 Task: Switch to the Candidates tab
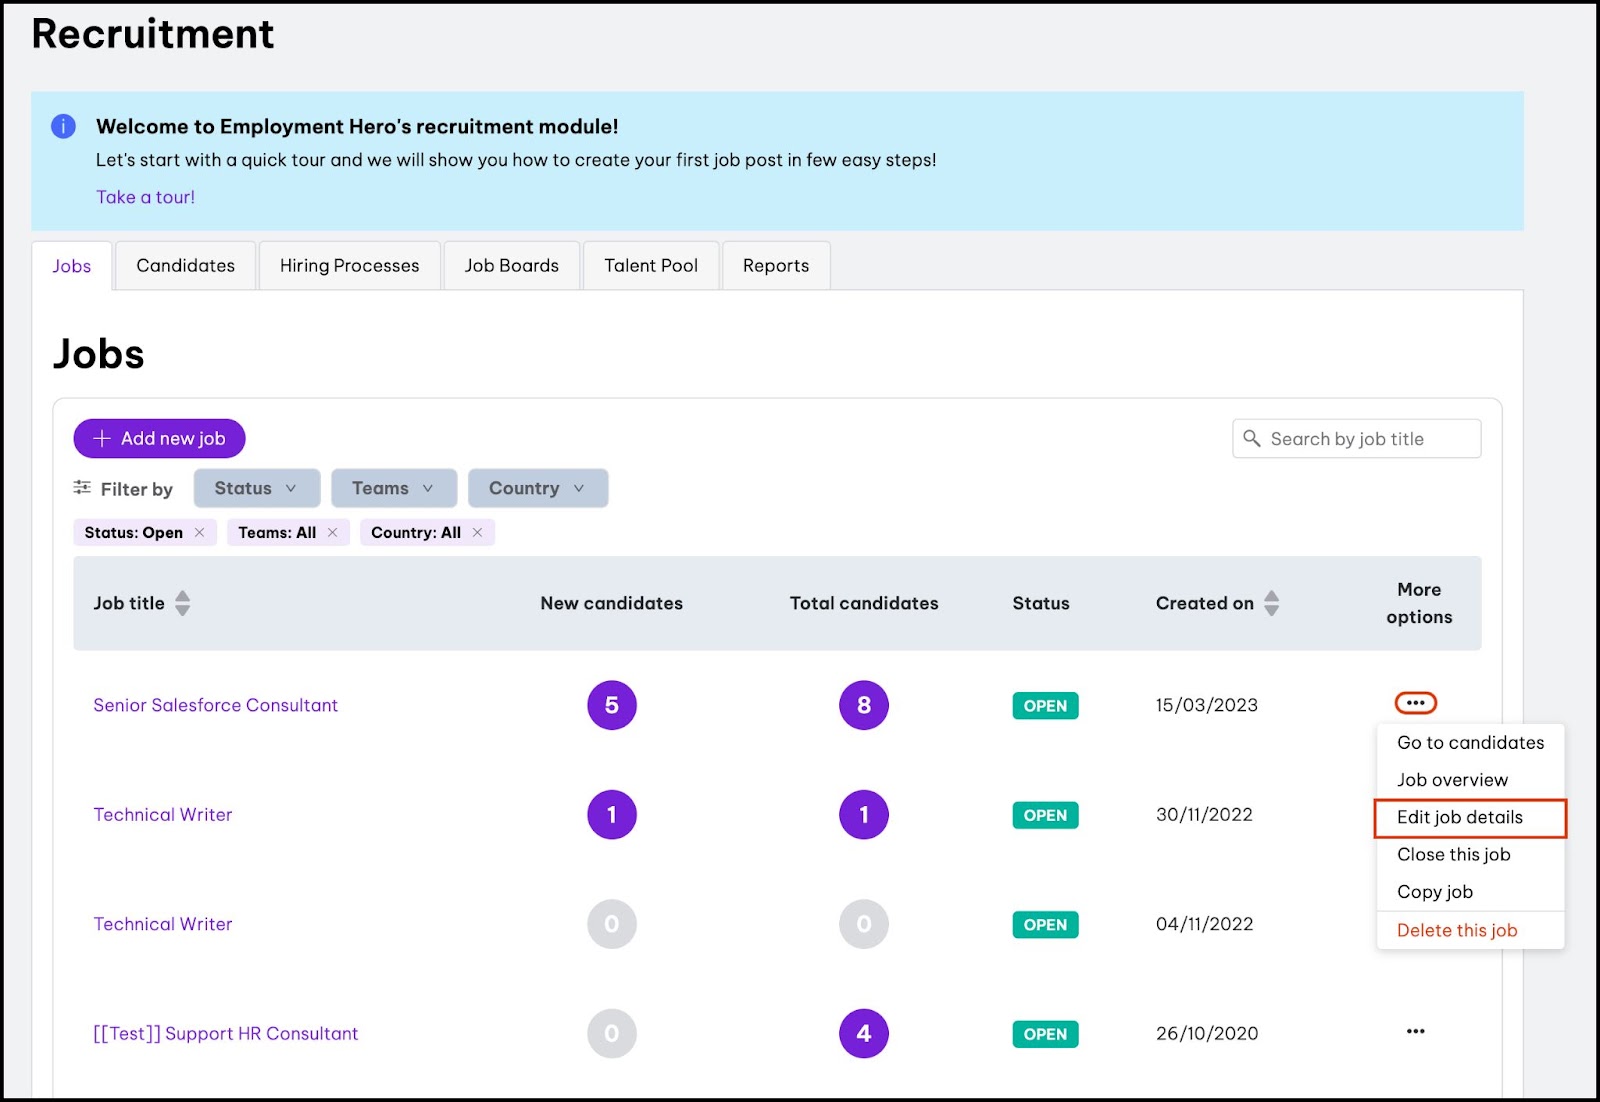click(x=185, y=266)
